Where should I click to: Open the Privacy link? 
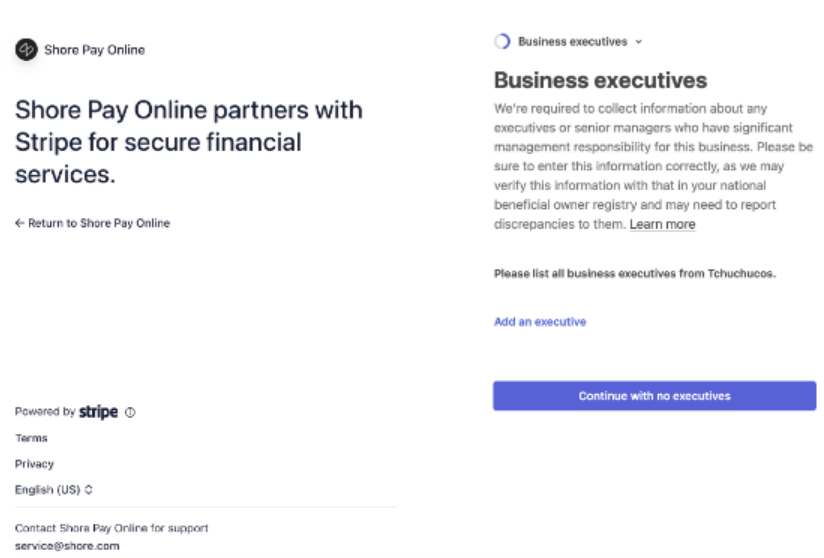pos(34,464)
